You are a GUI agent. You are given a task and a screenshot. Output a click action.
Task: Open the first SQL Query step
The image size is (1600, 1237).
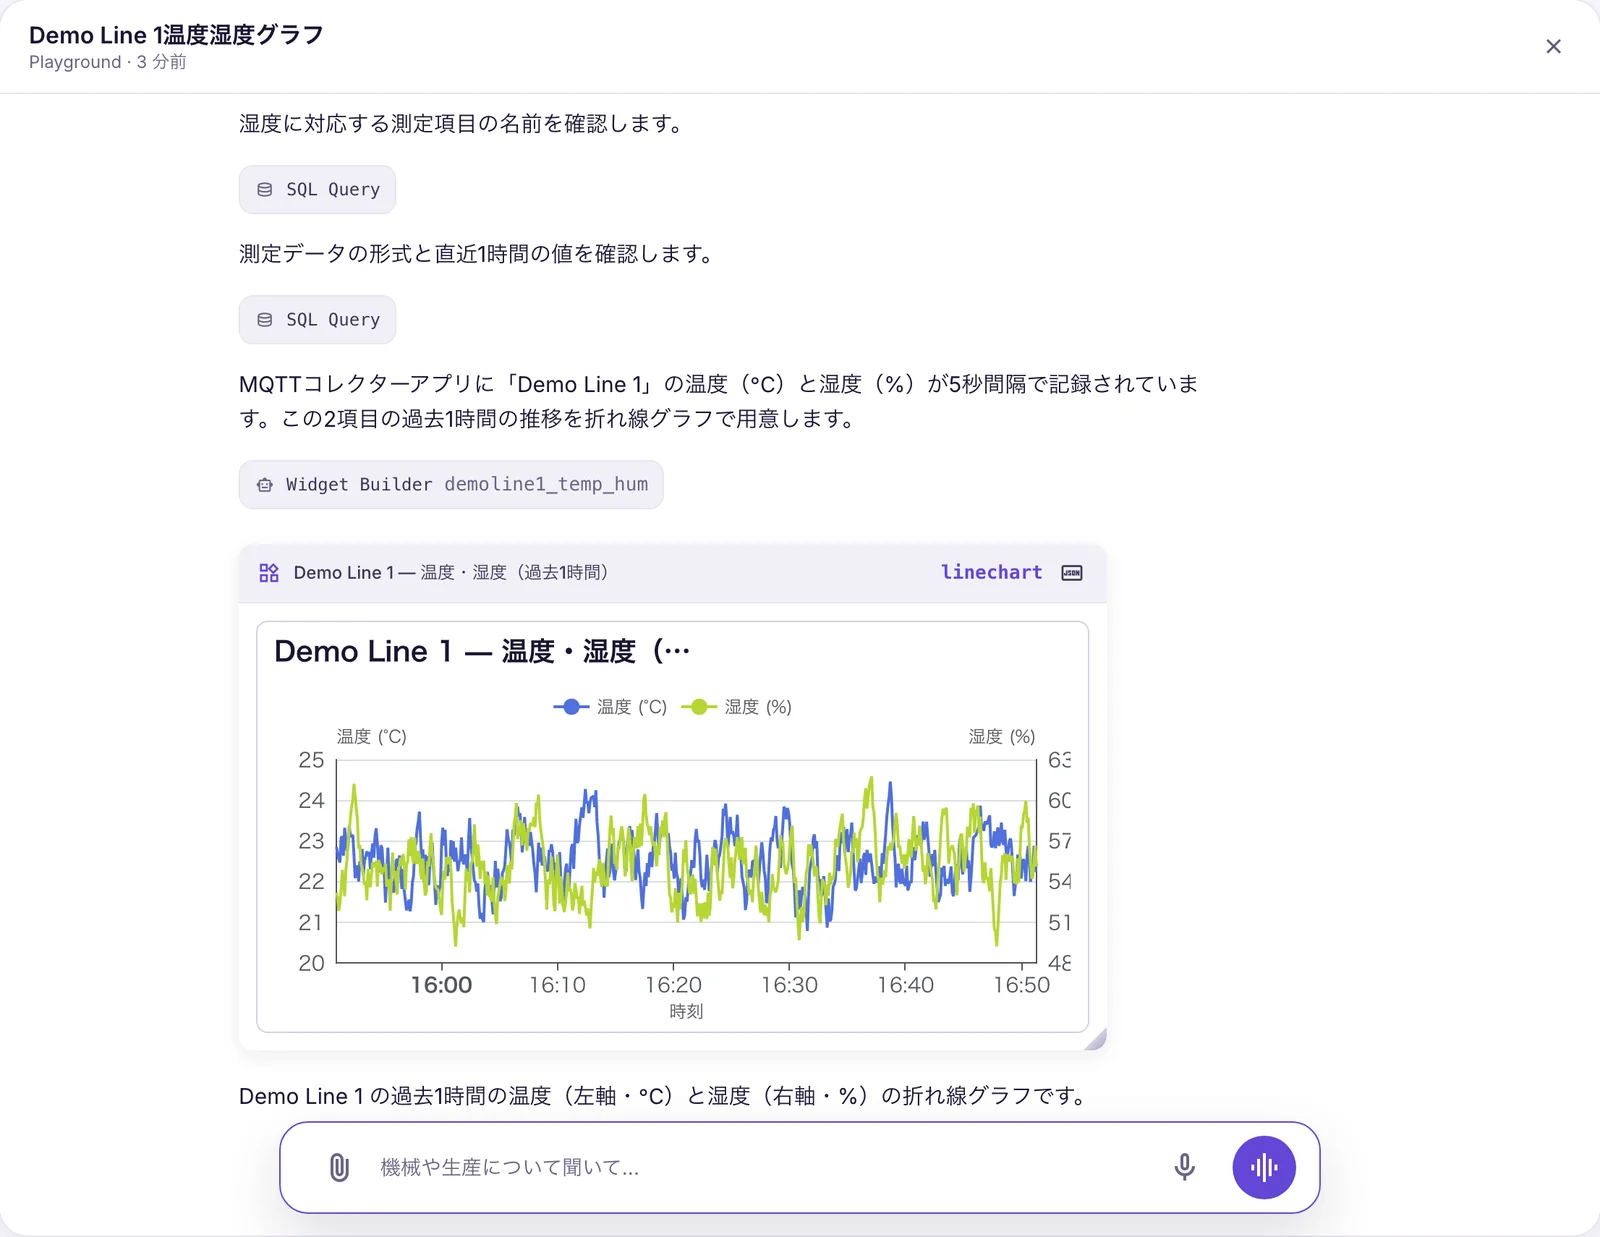(x=317, y=190)
